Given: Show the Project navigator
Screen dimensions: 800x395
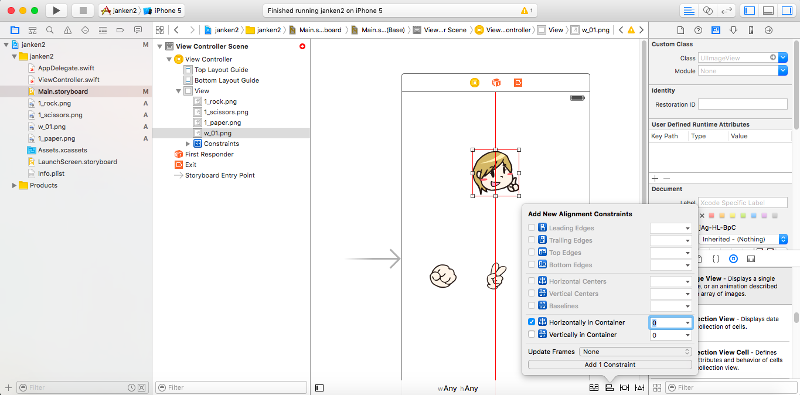Looking at the screenshot, I should tap(15, 30).
